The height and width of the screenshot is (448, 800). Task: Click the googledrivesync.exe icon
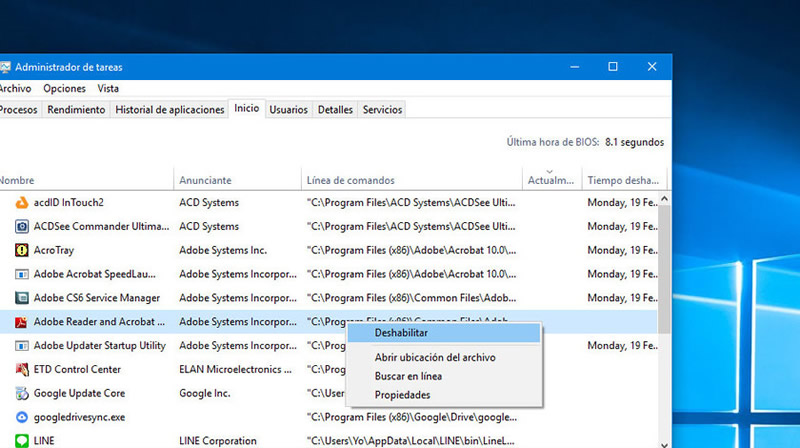21,417
